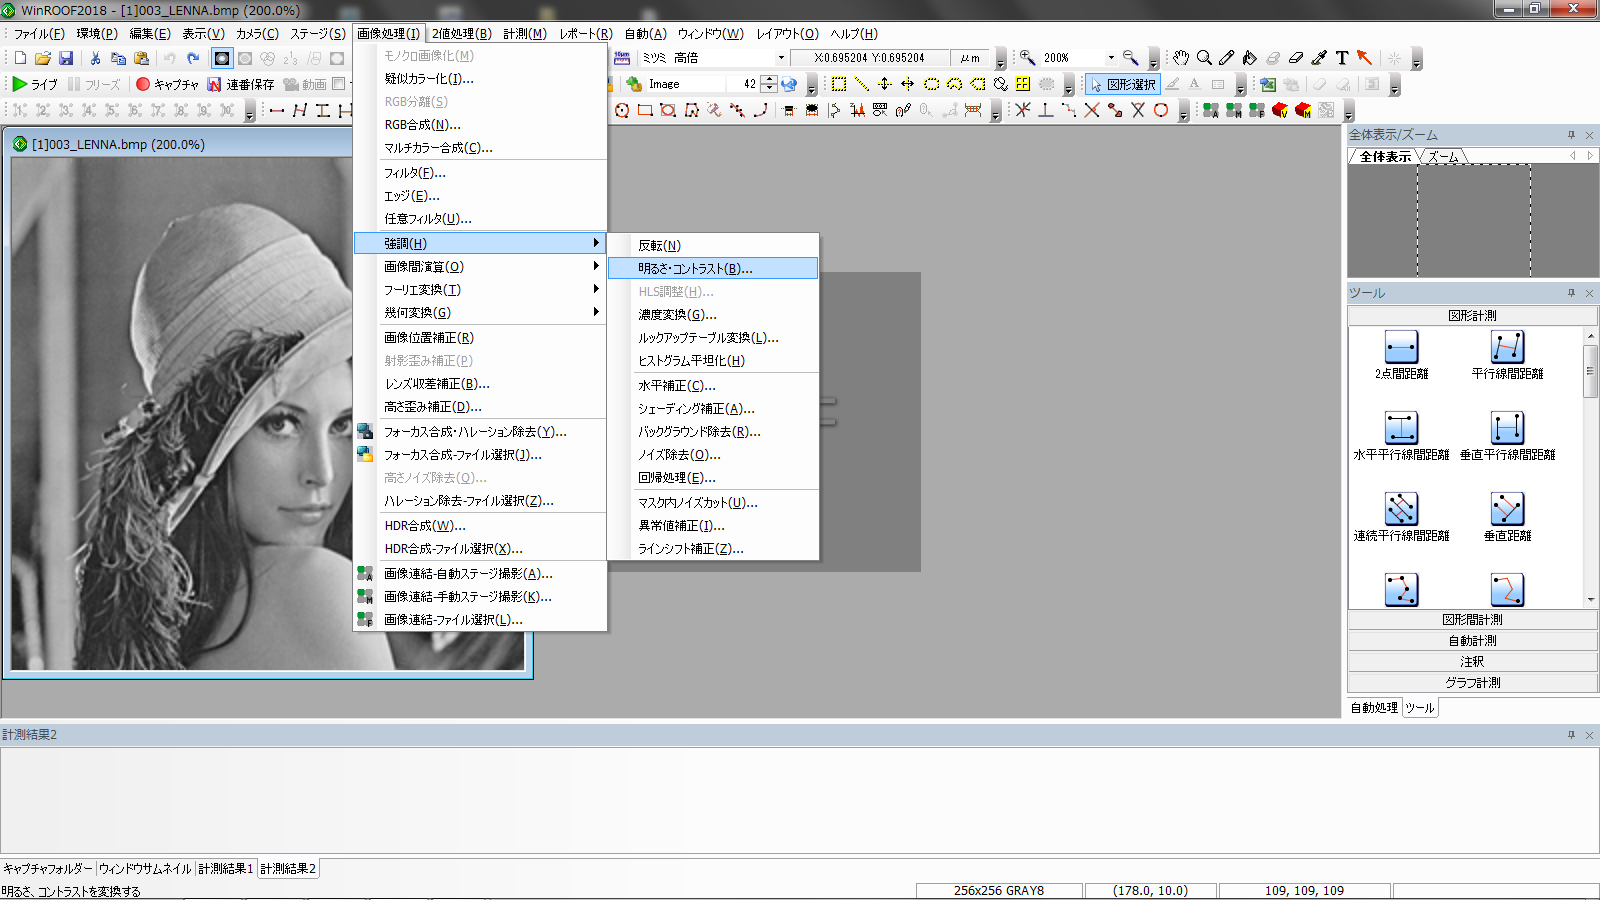Image resolution: width=1600 pixels, height=900 pixels.
Task: Click the sequential save (連番保存) icon
Action: [x=214, y=84]
